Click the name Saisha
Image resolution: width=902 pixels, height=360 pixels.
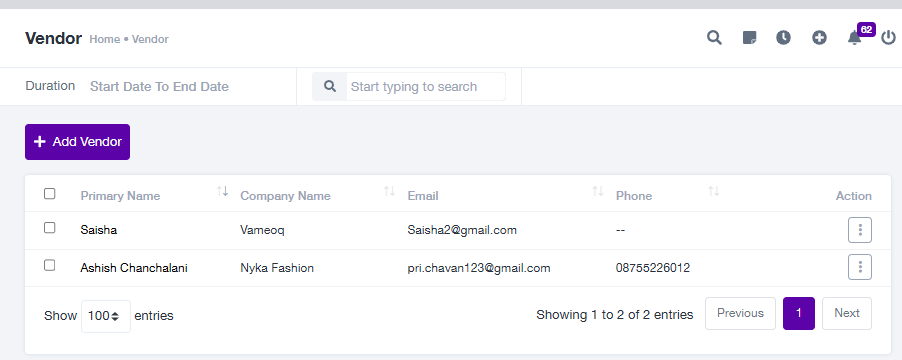(99, 230)
